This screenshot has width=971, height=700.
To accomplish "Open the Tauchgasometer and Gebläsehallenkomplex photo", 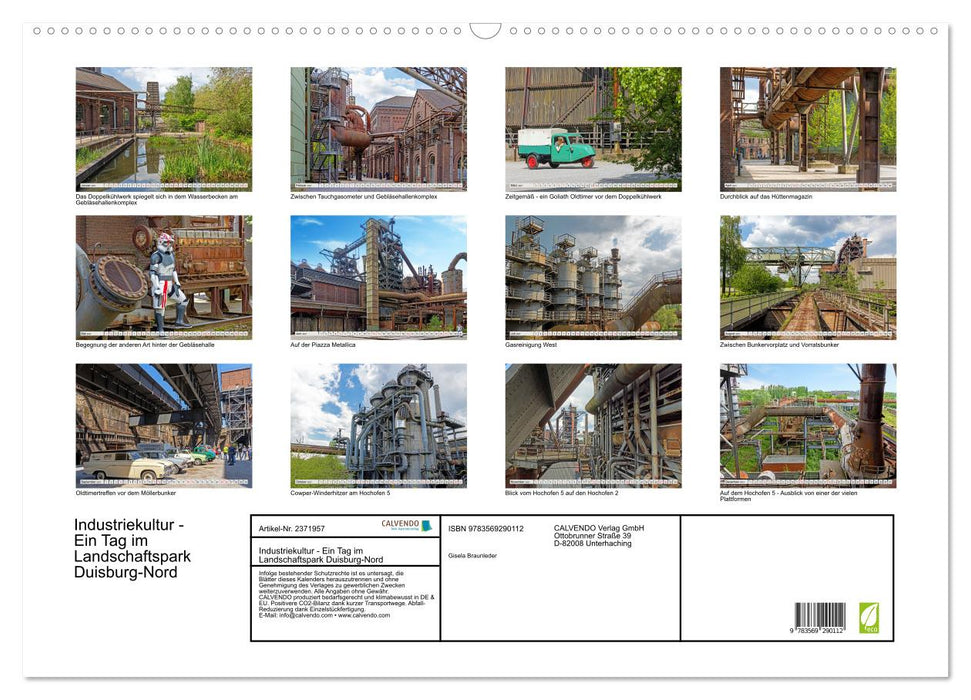I will [x=378, y=129].
